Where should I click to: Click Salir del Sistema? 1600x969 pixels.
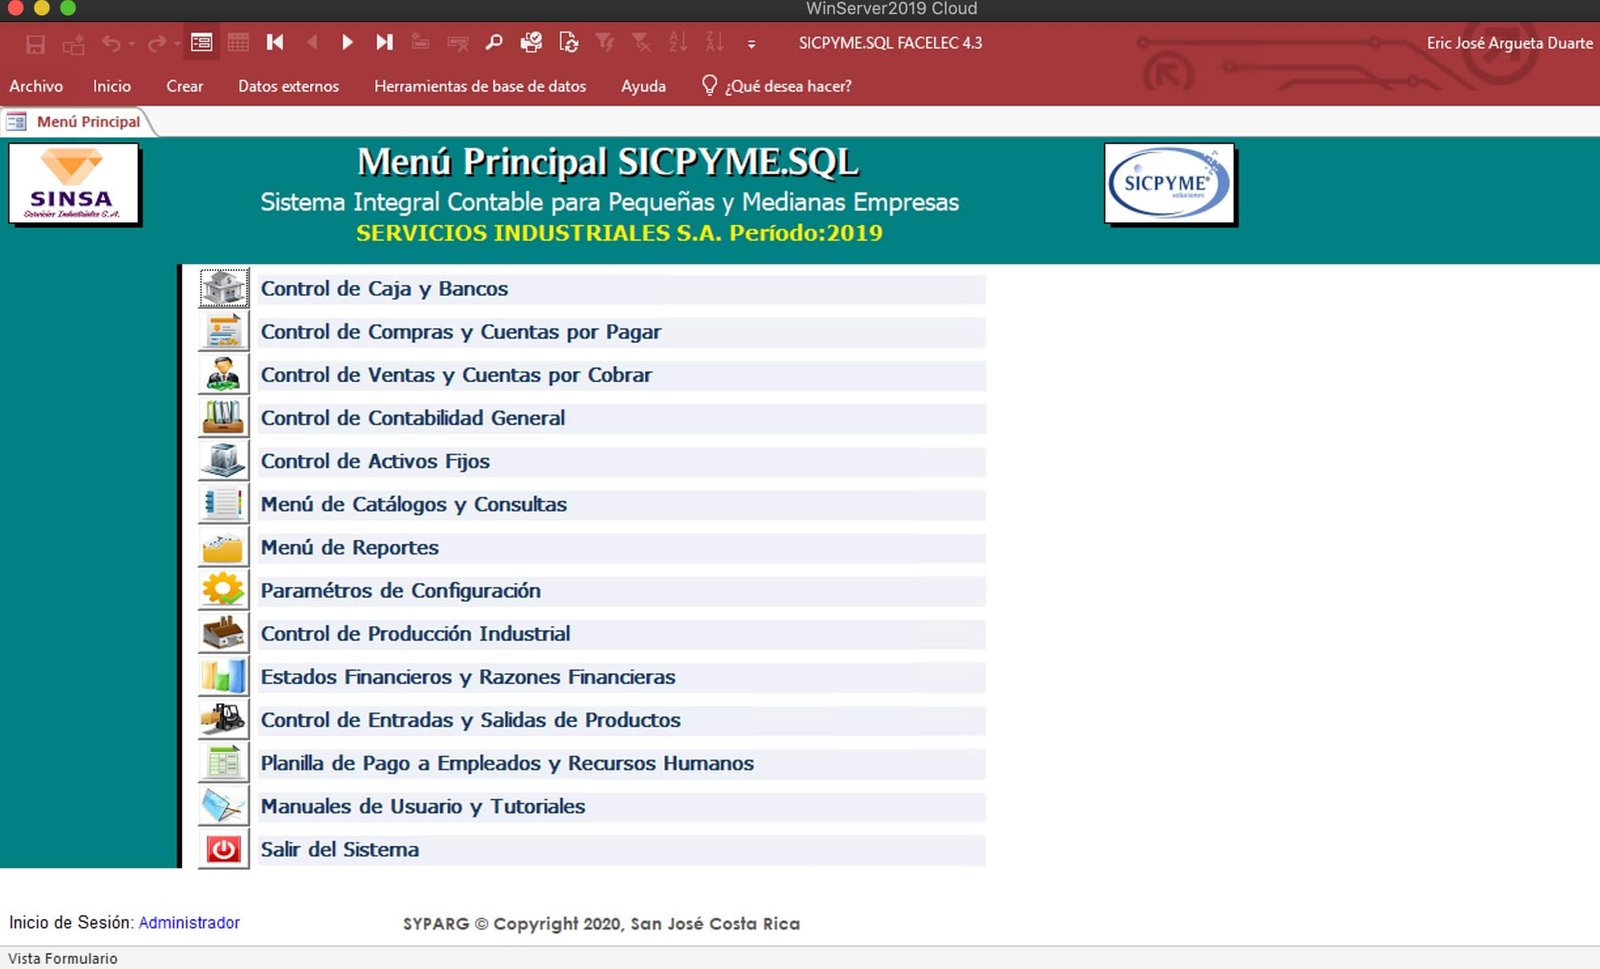[621, 849]
